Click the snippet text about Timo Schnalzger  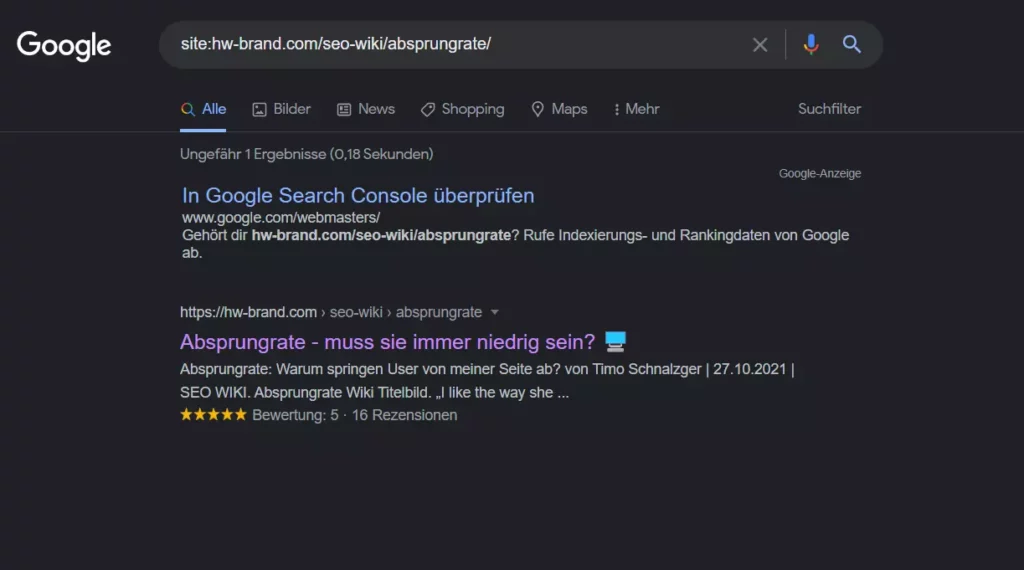(x=487, y=381)
